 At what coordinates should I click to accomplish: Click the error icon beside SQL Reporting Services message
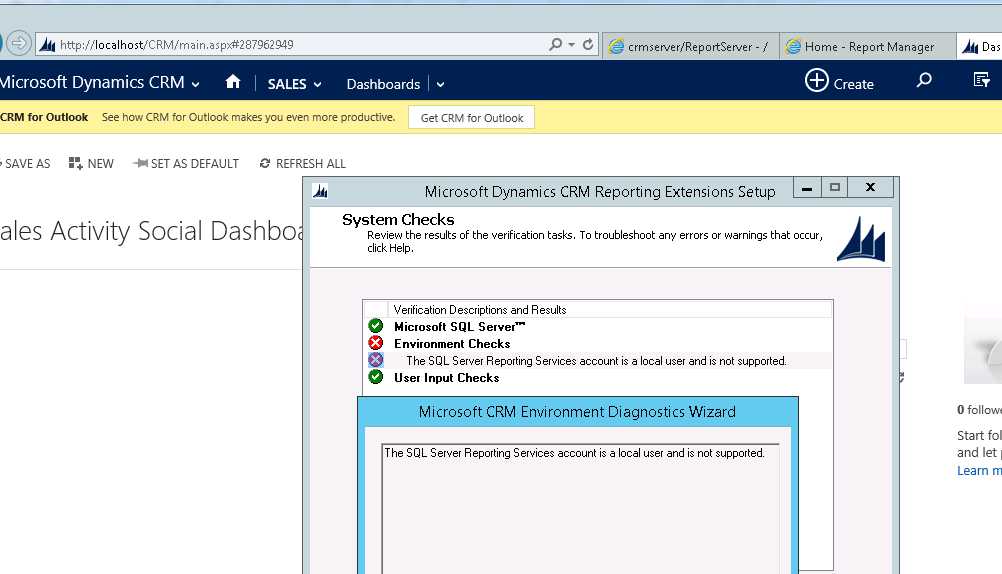[x=376, y=360]
